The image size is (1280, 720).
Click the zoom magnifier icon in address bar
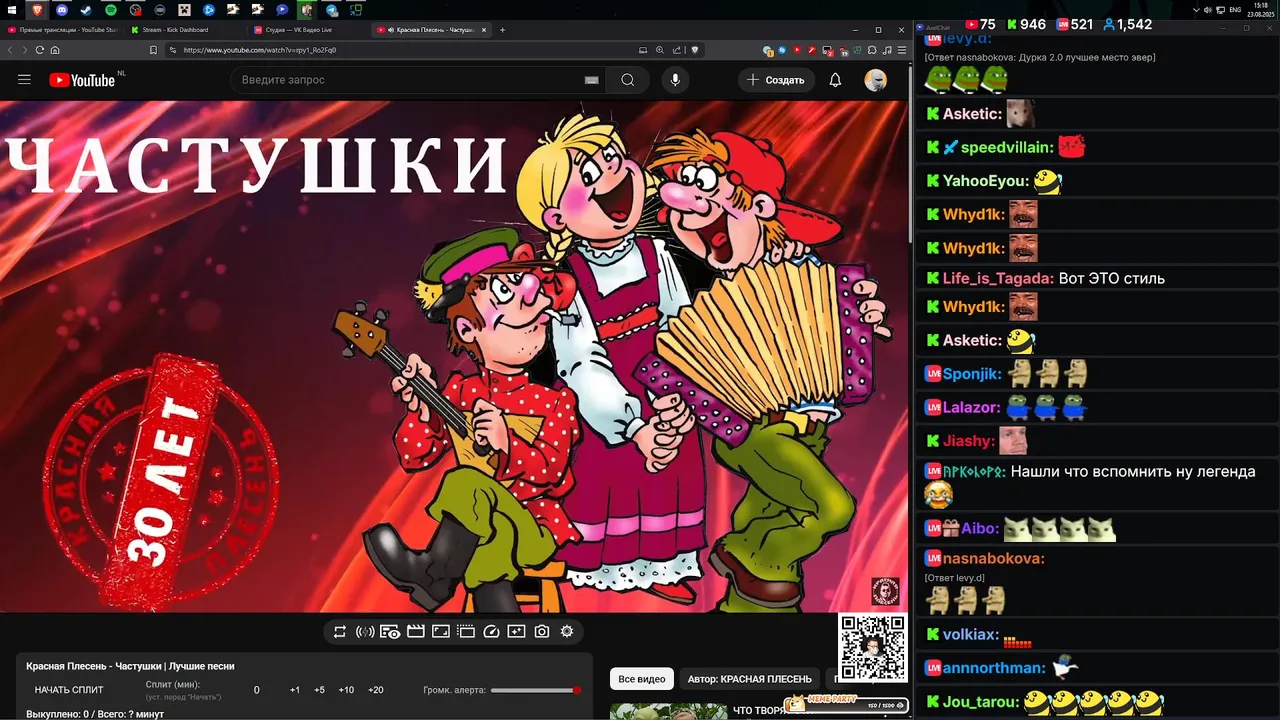click(661, 50)
